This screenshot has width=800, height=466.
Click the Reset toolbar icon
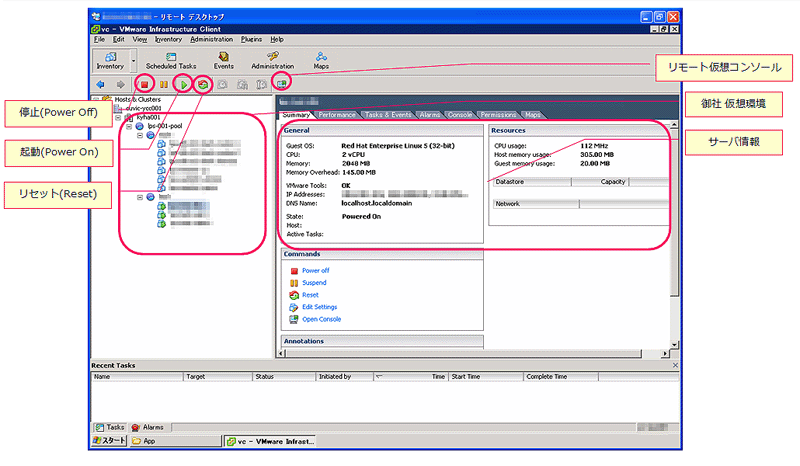click(x=203, y=84)
